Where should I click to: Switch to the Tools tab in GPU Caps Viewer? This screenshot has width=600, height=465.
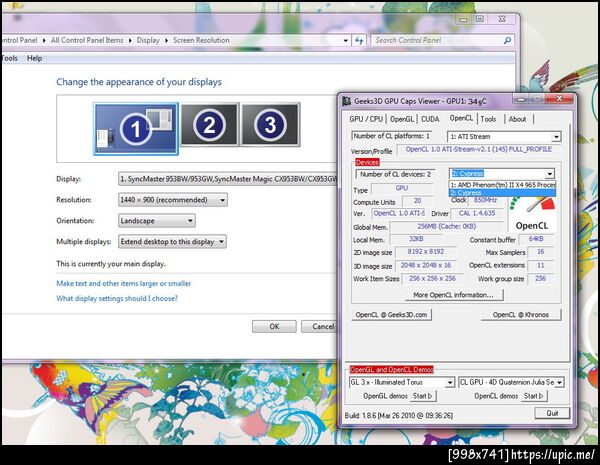pos(488,119)
